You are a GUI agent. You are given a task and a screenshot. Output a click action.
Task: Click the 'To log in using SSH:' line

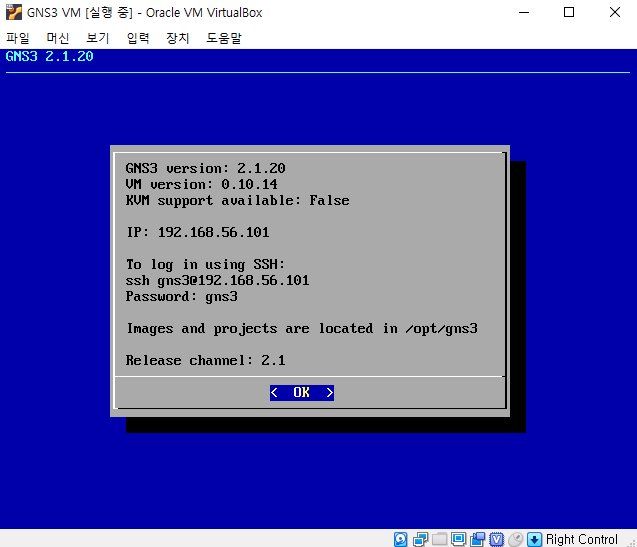206,265
